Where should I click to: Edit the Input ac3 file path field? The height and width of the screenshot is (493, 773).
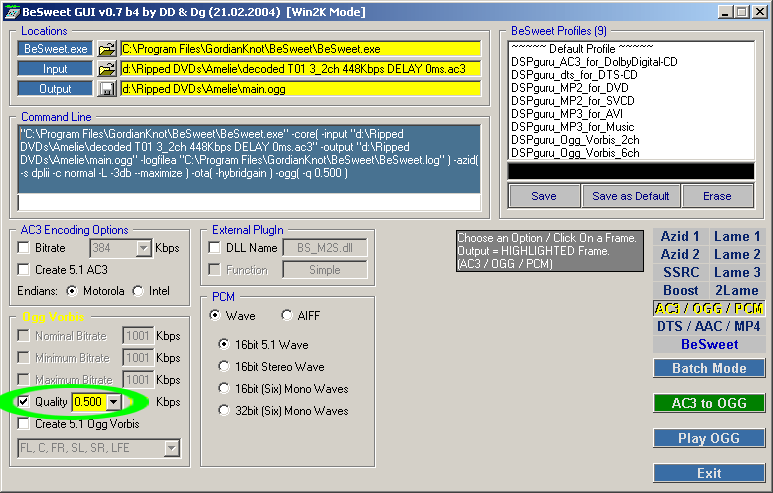300,69
